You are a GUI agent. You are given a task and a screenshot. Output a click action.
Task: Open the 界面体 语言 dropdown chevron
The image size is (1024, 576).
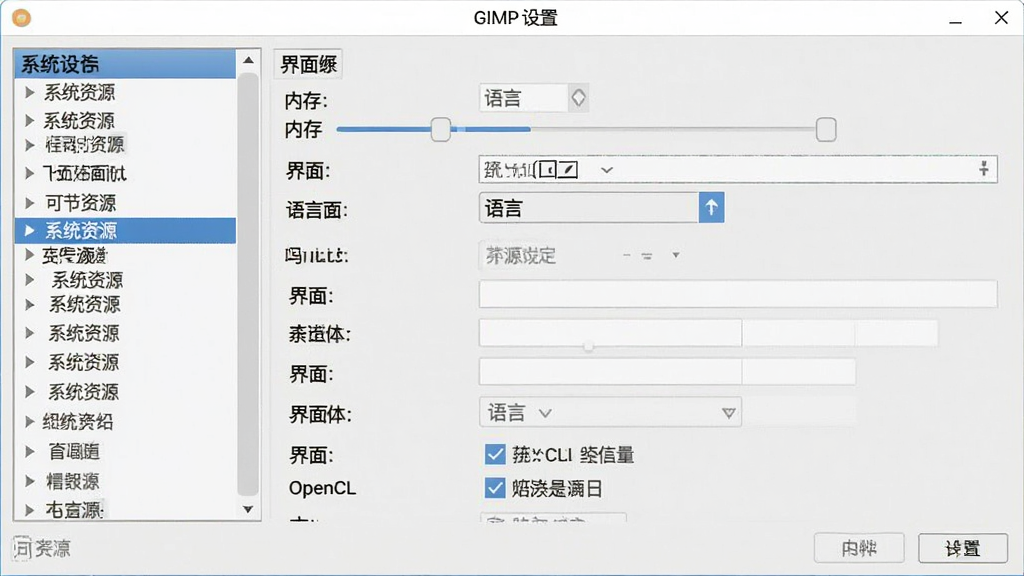click(x=545, y=413)
